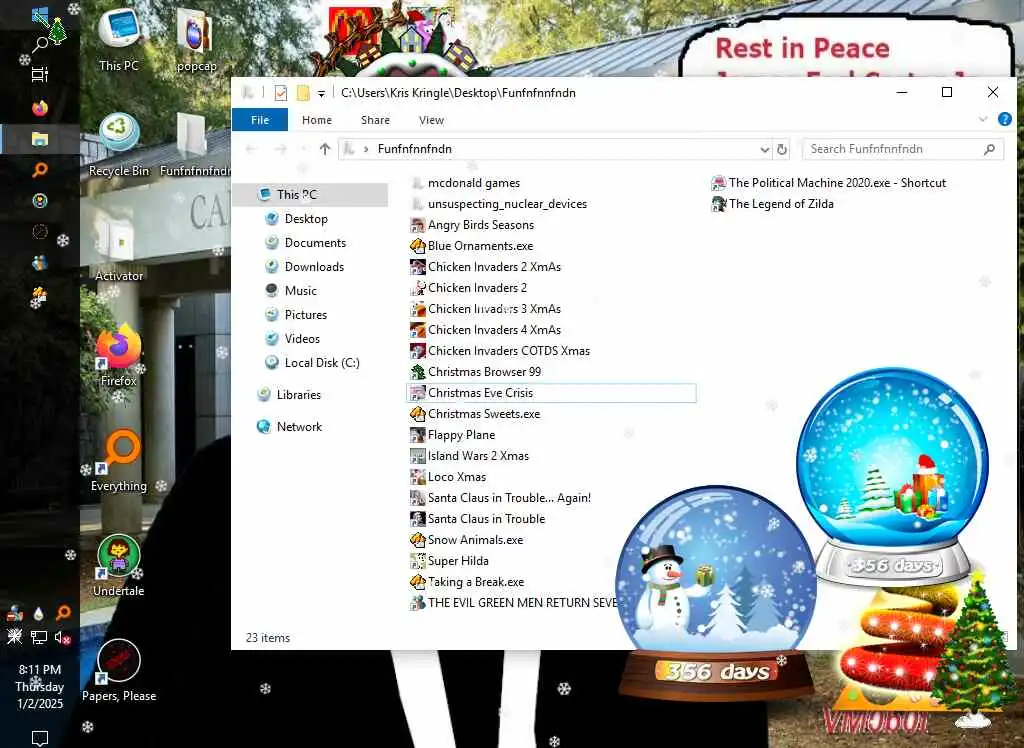Select Chicken Invaders 2 file
This screenshot has width=1024, height=748.
coord(468,287)
